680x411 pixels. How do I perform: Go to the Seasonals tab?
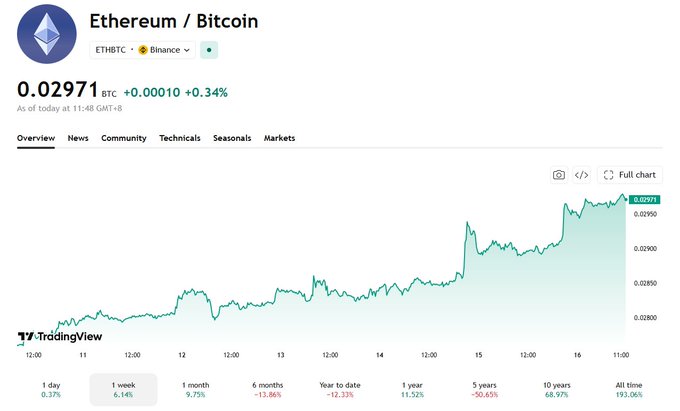point(232,138)
